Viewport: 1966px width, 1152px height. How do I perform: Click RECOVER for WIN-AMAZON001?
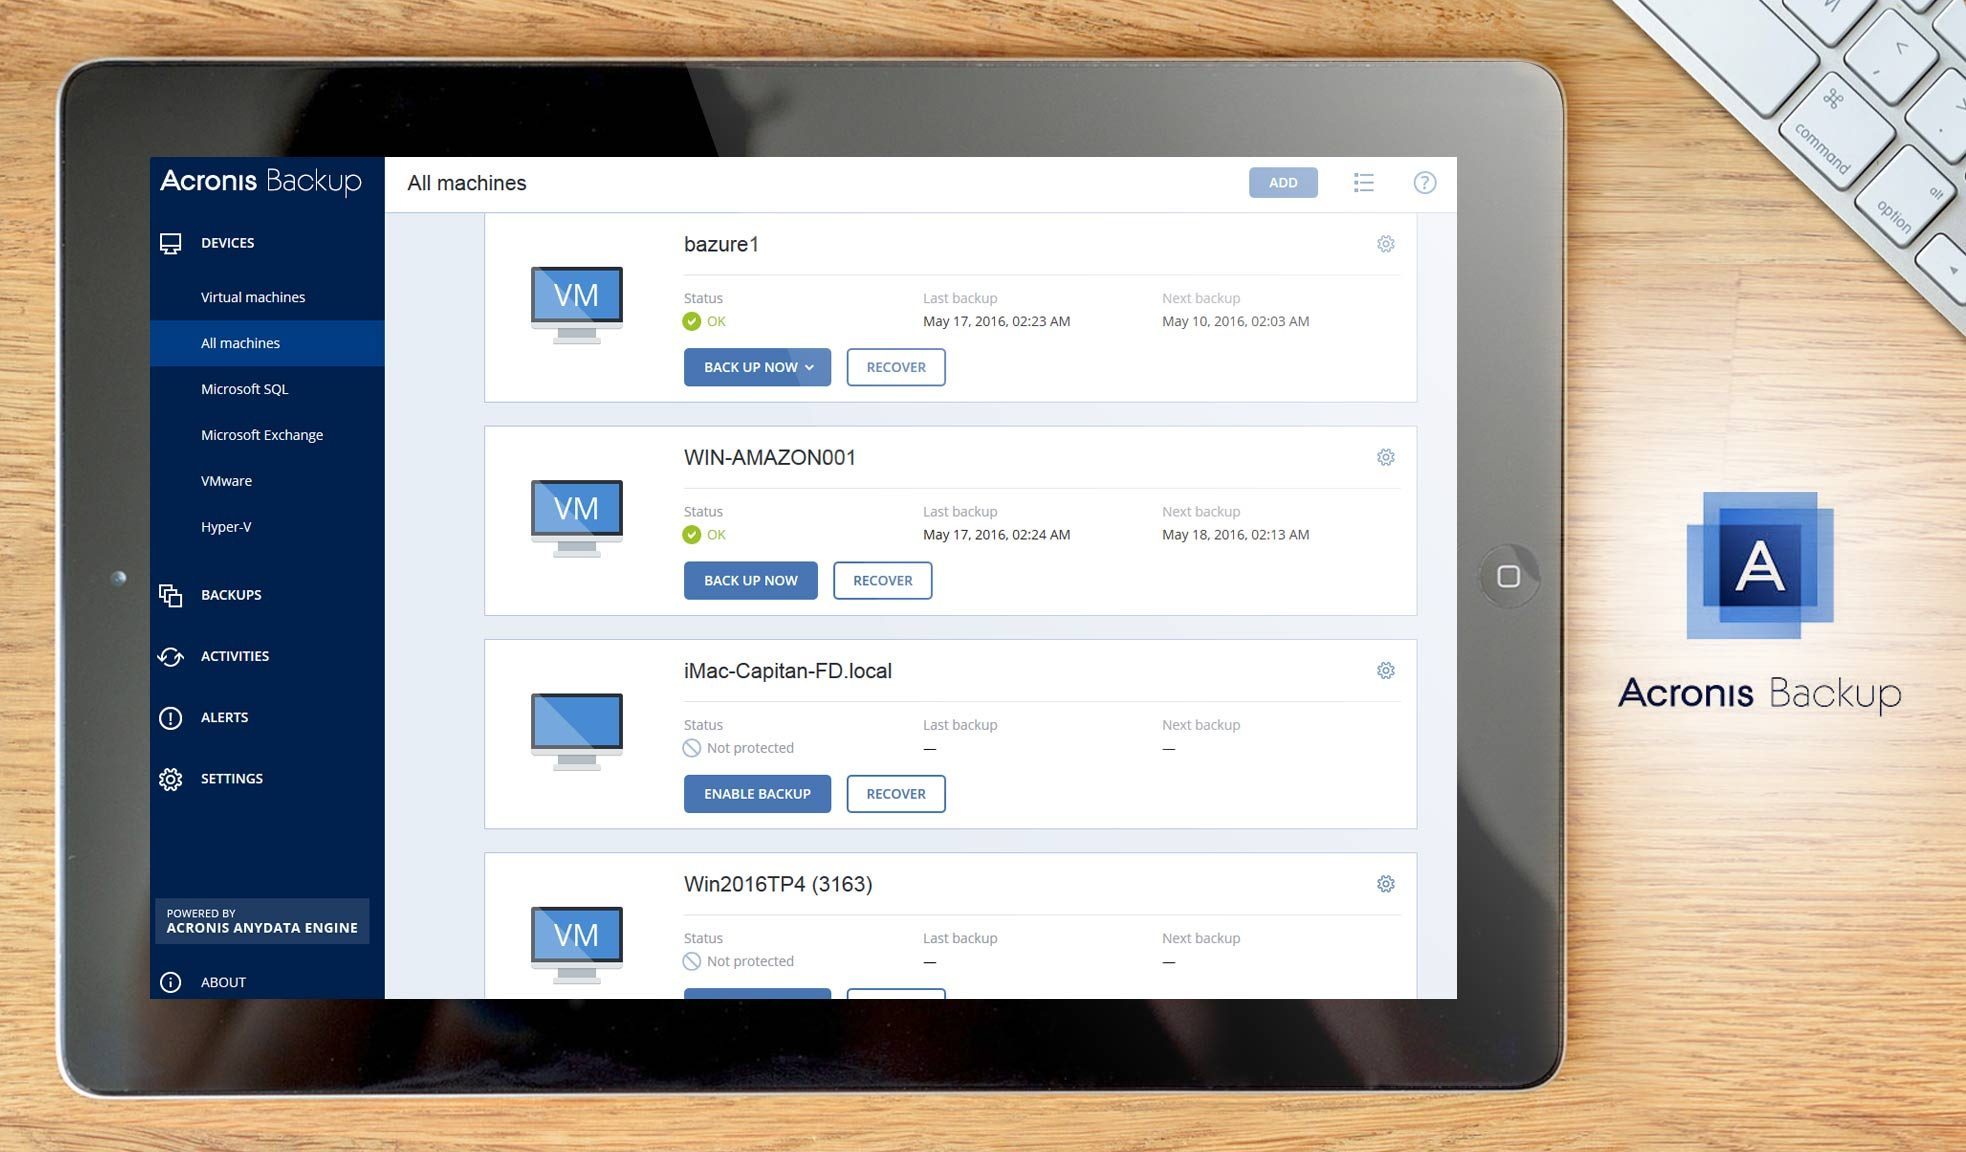coord(883,580)
